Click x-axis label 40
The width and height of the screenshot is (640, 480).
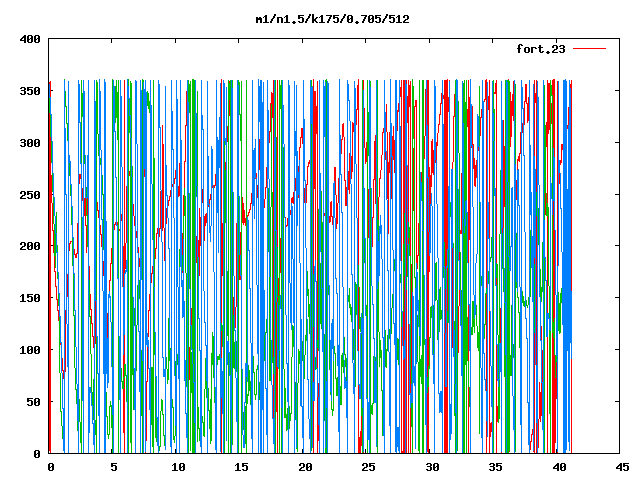tap(559, 467)
